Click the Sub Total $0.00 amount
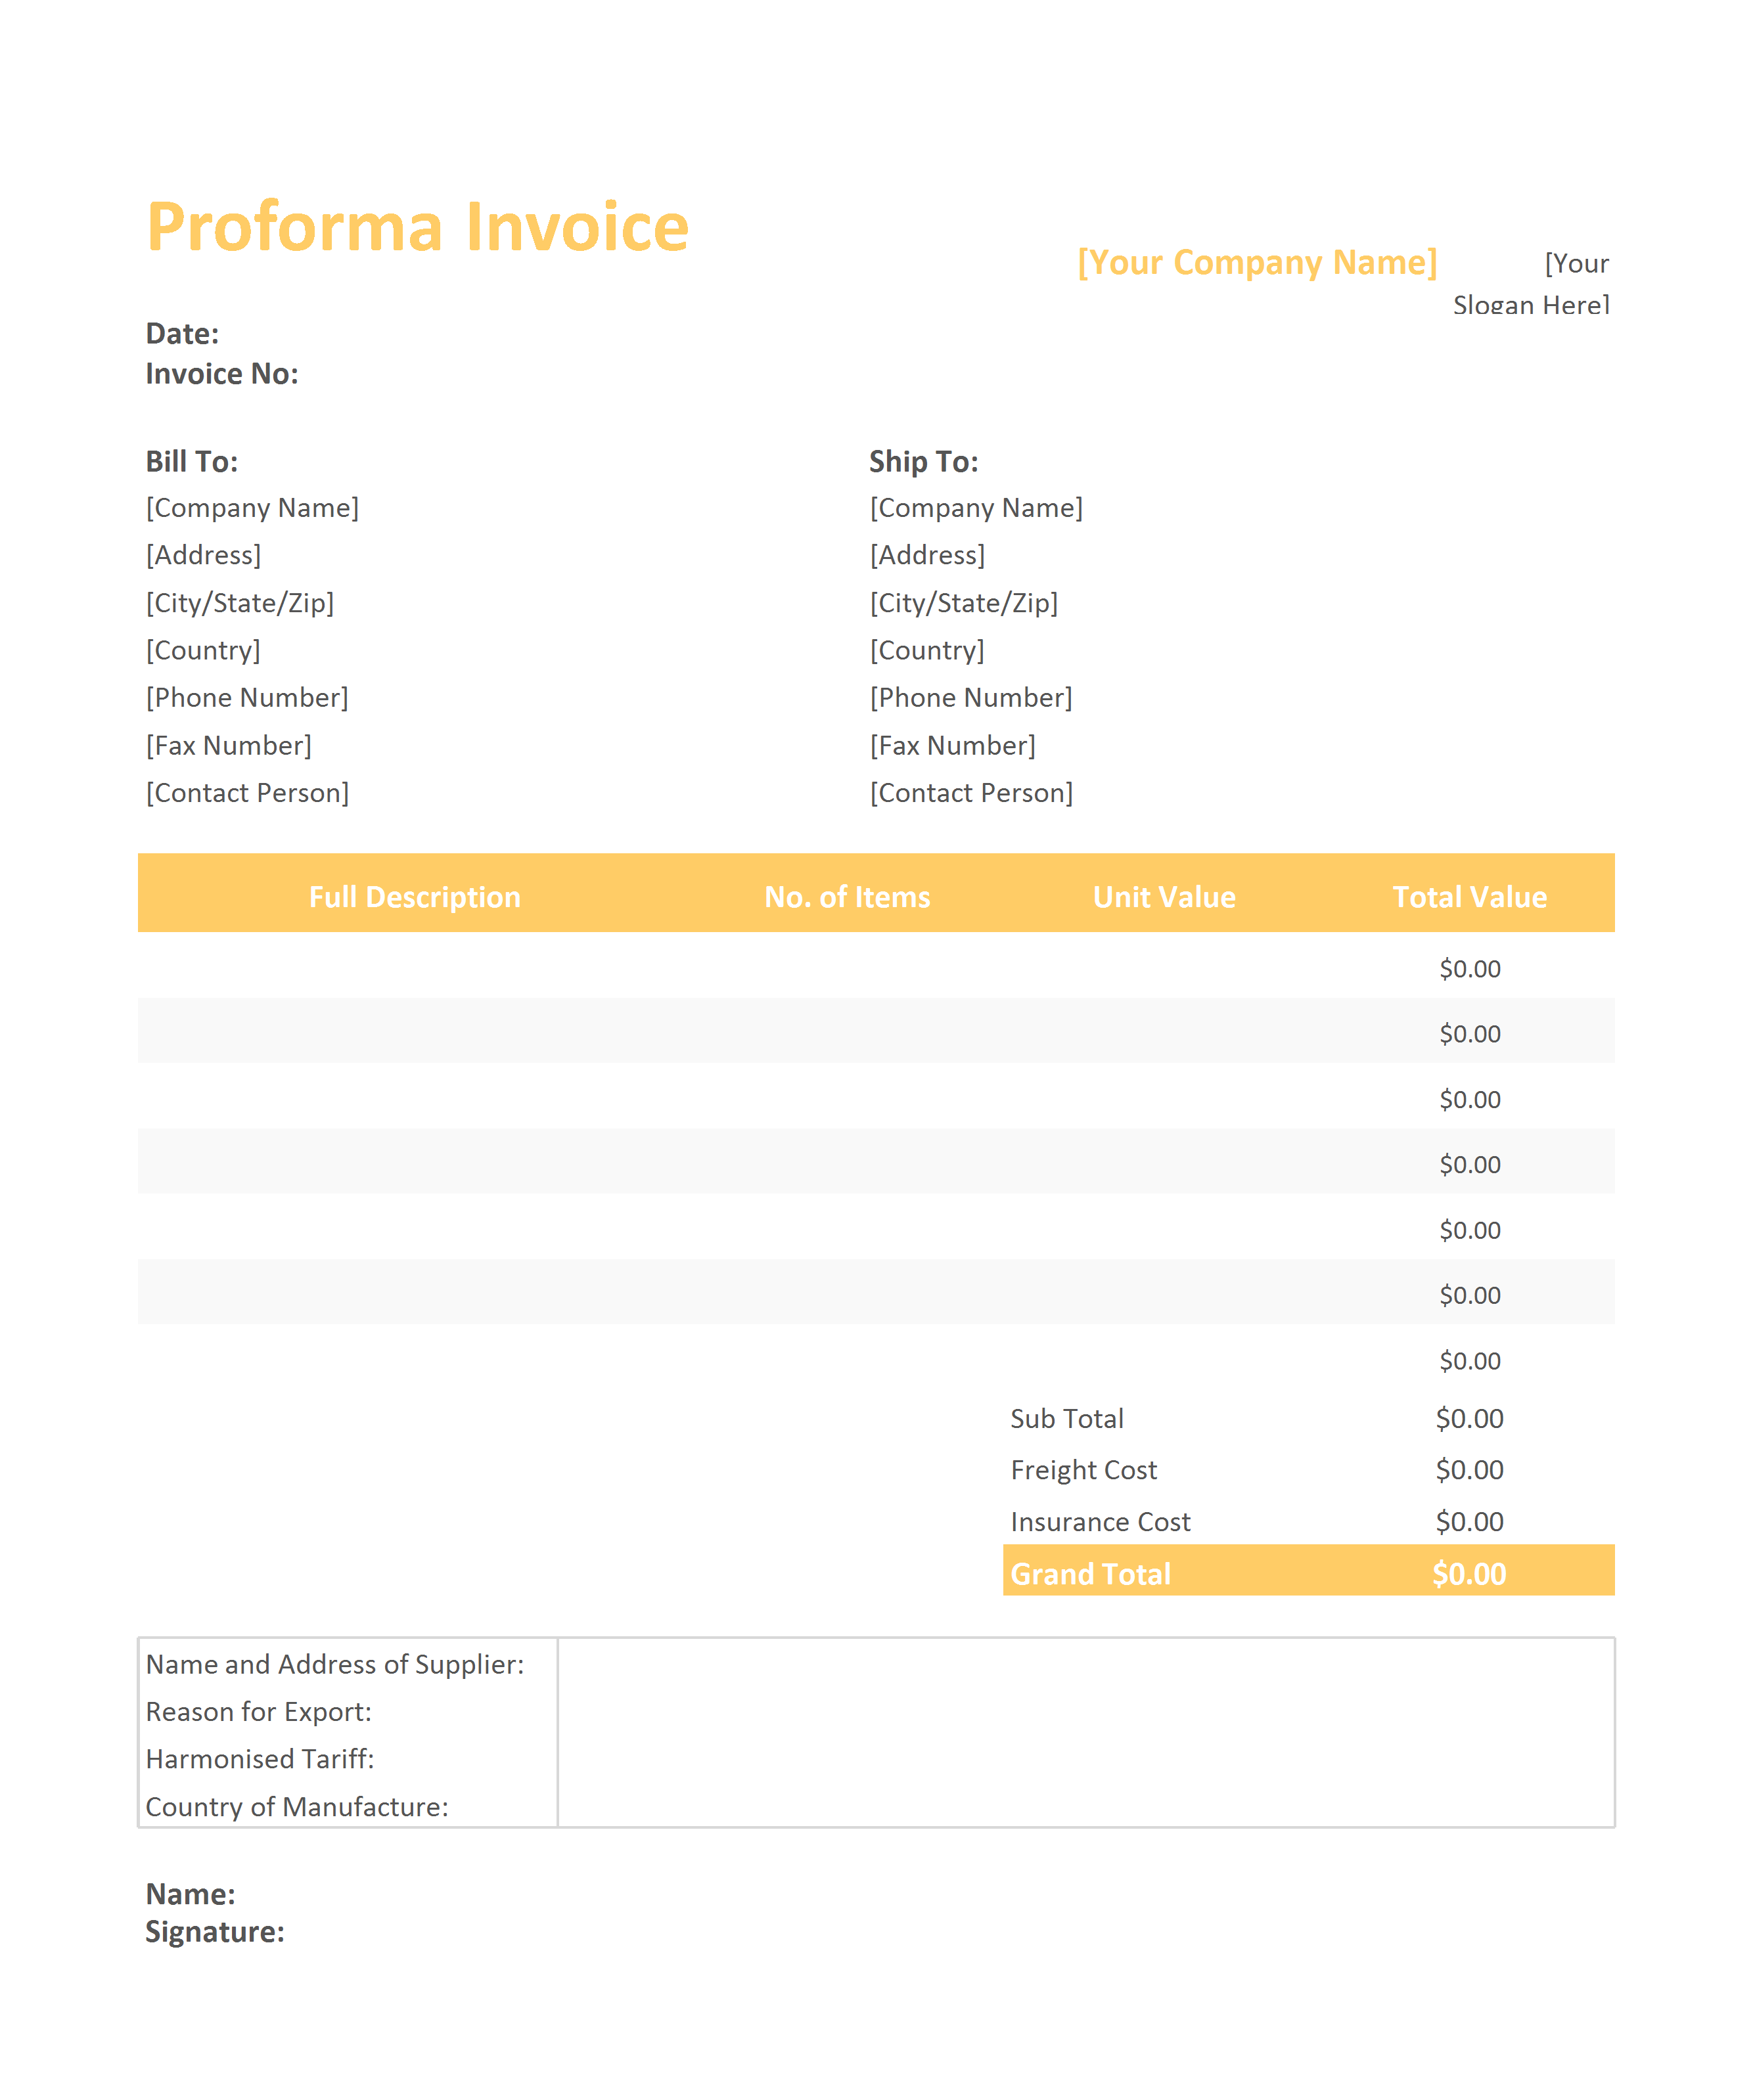The height and width of the screenshot is (2100, 1753). click(x=1469, y=1418)
